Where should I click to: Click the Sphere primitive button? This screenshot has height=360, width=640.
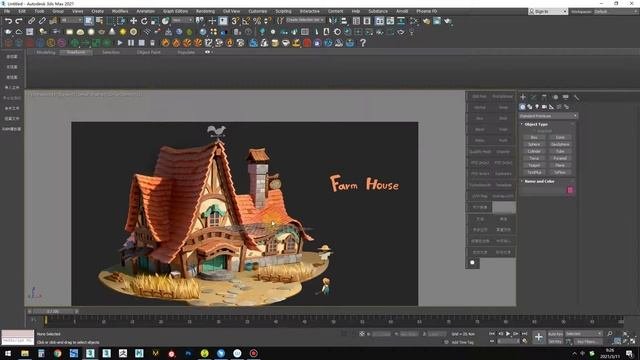534,144
